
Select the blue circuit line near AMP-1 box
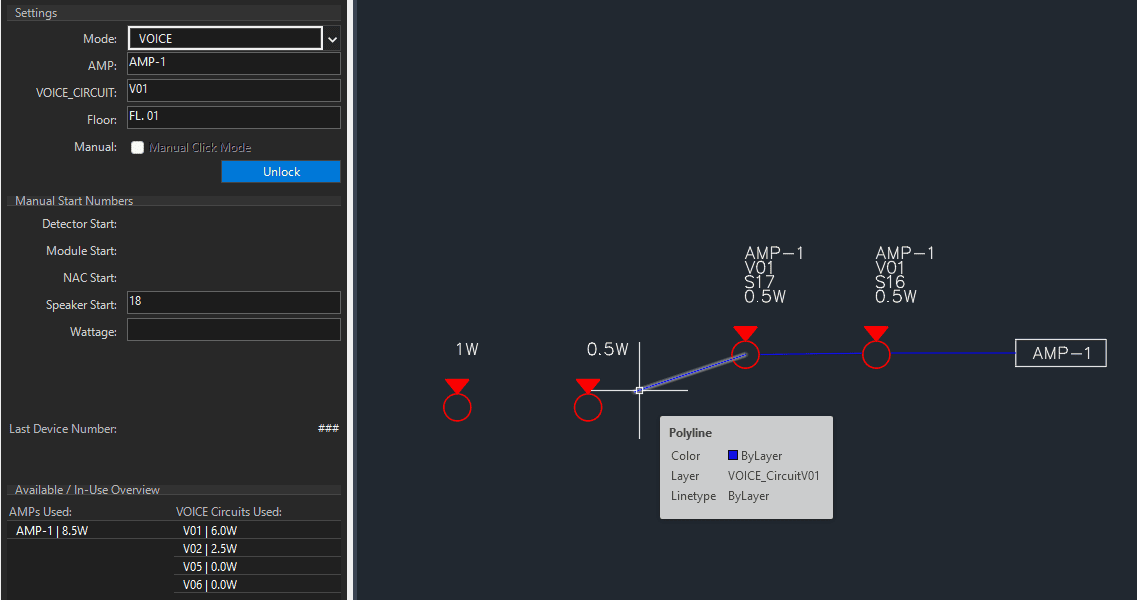955,353
